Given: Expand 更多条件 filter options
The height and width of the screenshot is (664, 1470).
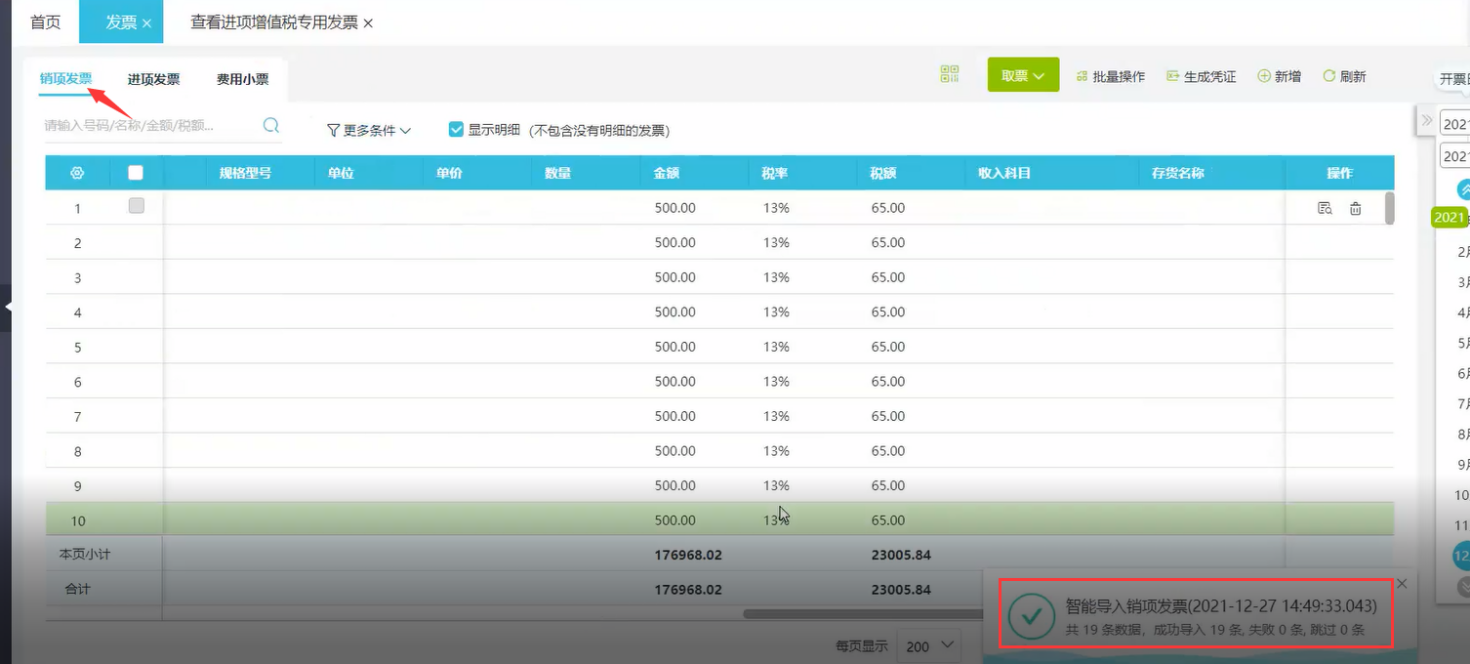Looking at the screenshot, I should click(369, 130).
